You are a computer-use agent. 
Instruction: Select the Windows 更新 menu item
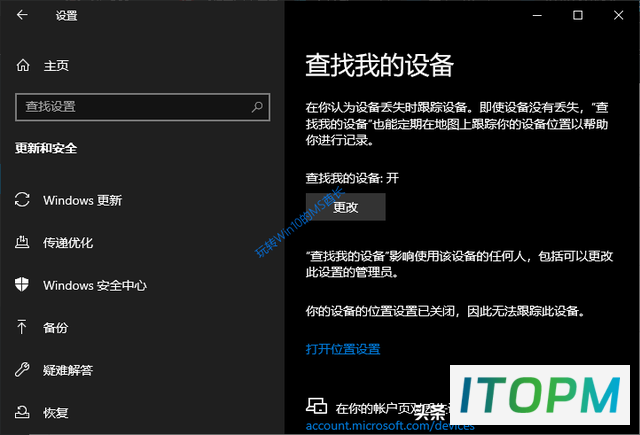82,200
